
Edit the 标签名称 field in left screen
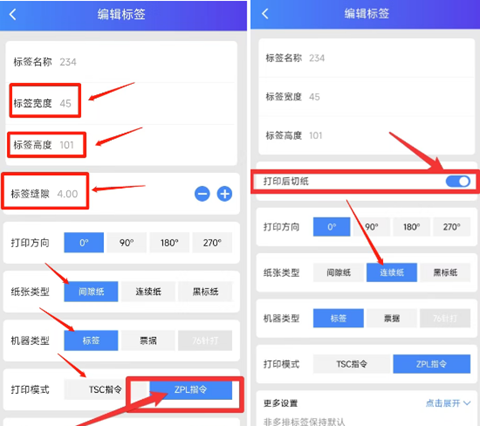pyautogui.click(x=121, y=62)
